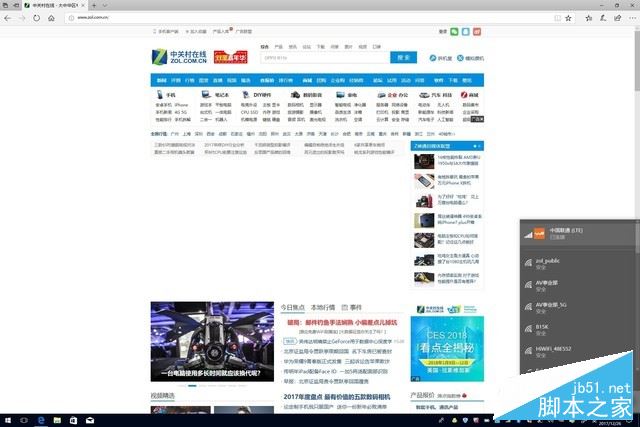The height and width of the screenshot is (427, 640).
Task: Open the Windows Start menu
Action: [x=8, y=420]
